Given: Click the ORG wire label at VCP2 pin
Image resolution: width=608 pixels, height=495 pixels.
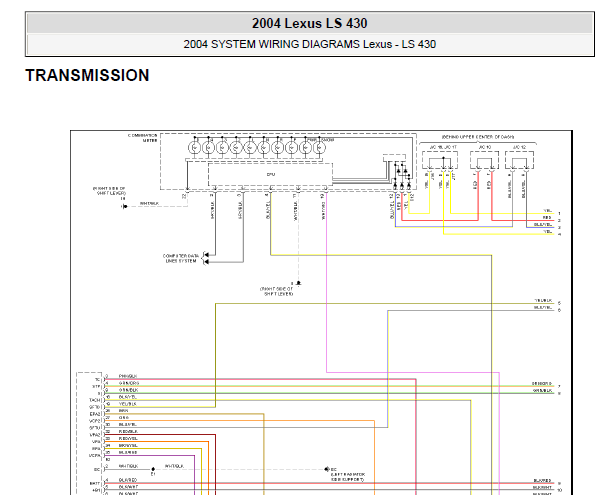Looking at the screenshot, I should point(123,417).
